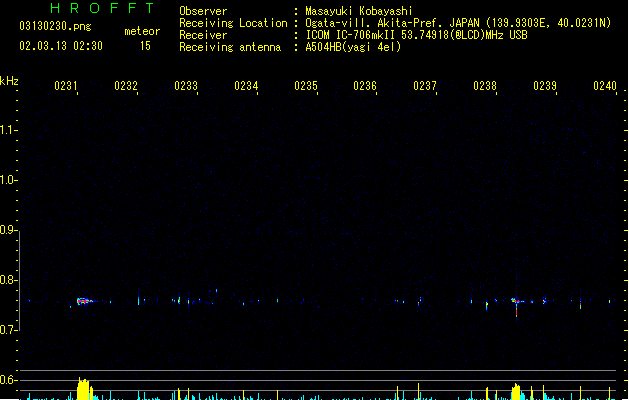Viewport: 629px width, 400px height.
Task: Click the 0236 time marker
Action: (x=365, y=86)
